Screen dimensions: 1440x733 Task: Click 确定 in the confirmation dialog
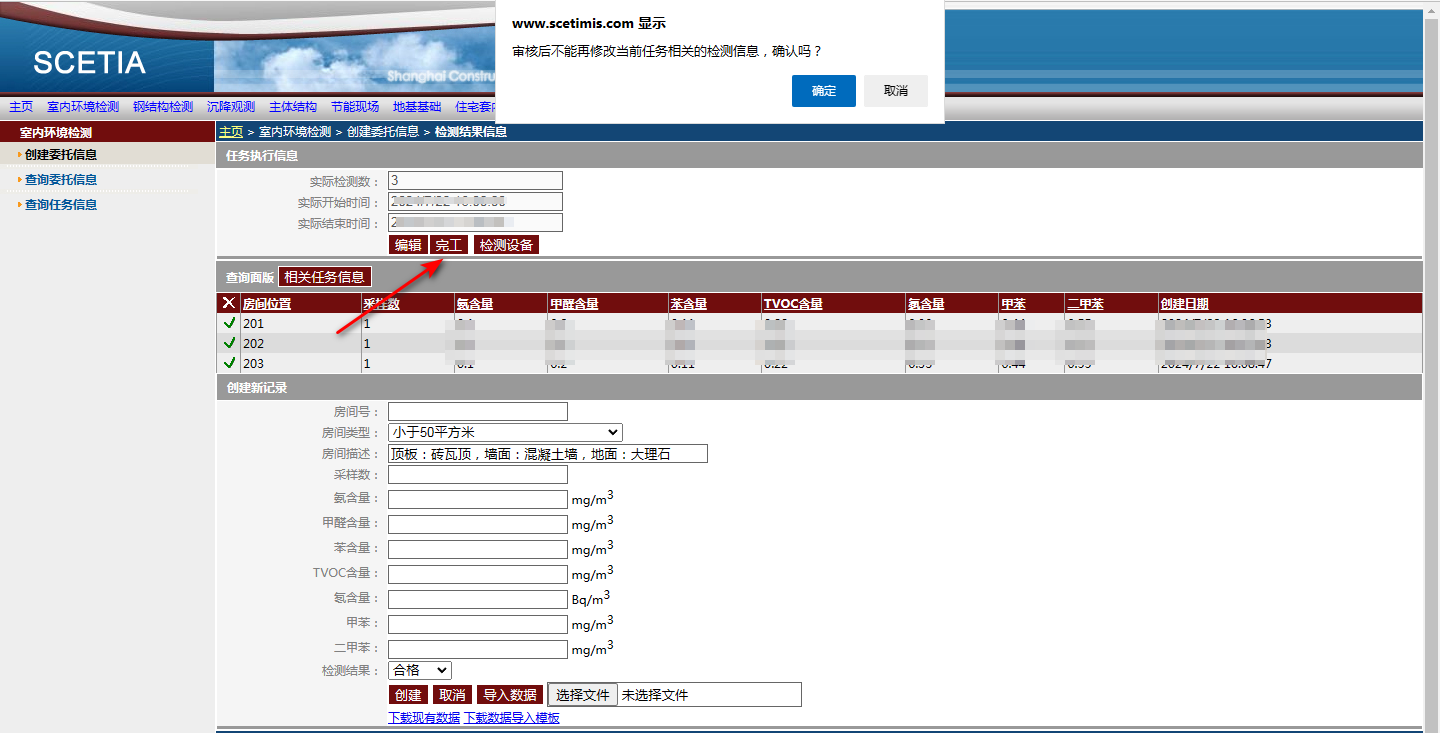click(823, 91)
